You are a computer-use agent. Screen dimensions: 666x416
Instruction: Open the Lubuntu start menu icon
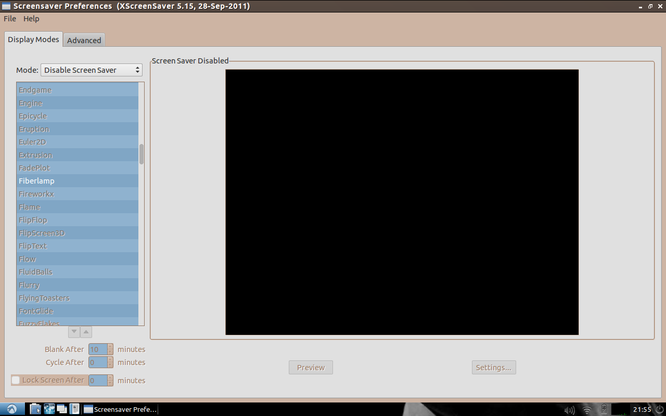coord(12,409)
